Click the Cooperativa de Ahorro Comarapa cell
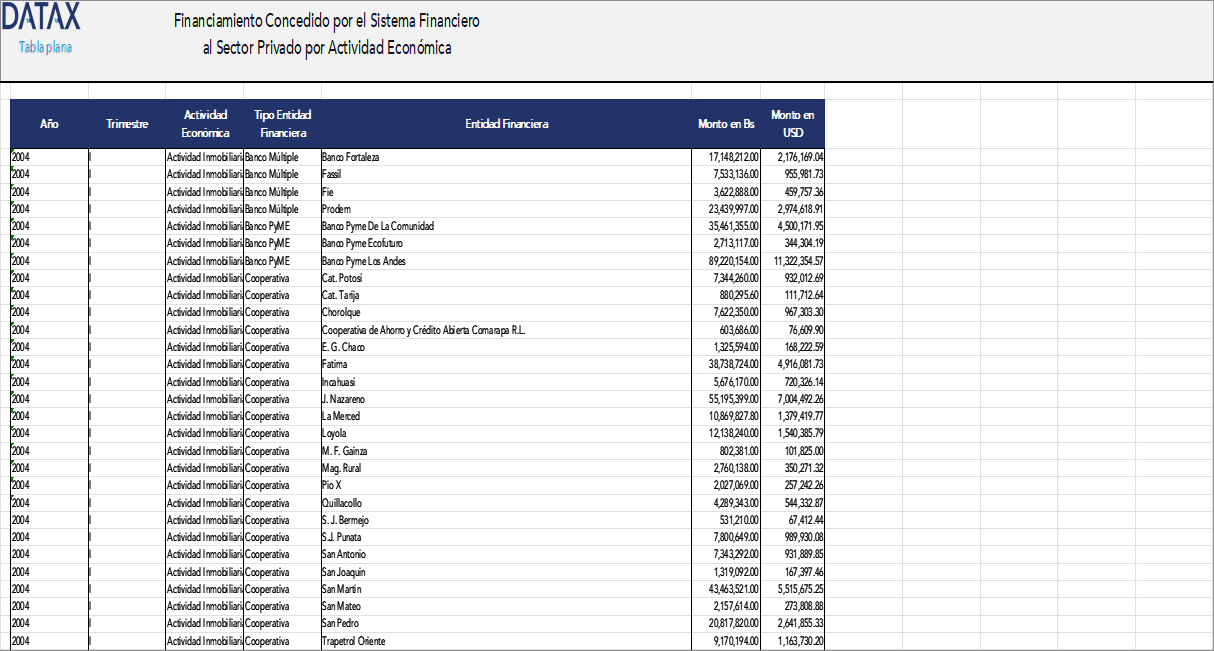1214x651 pixels. (423, 330)
